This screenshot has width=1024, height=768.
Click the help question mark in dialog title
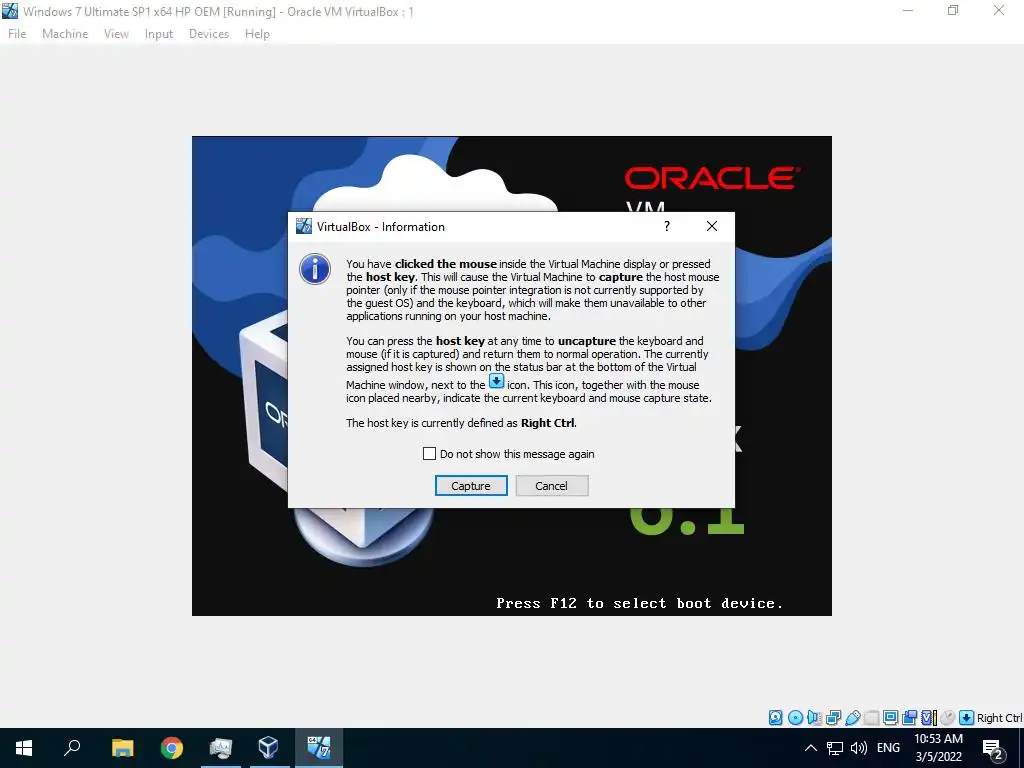coord(667,226)
